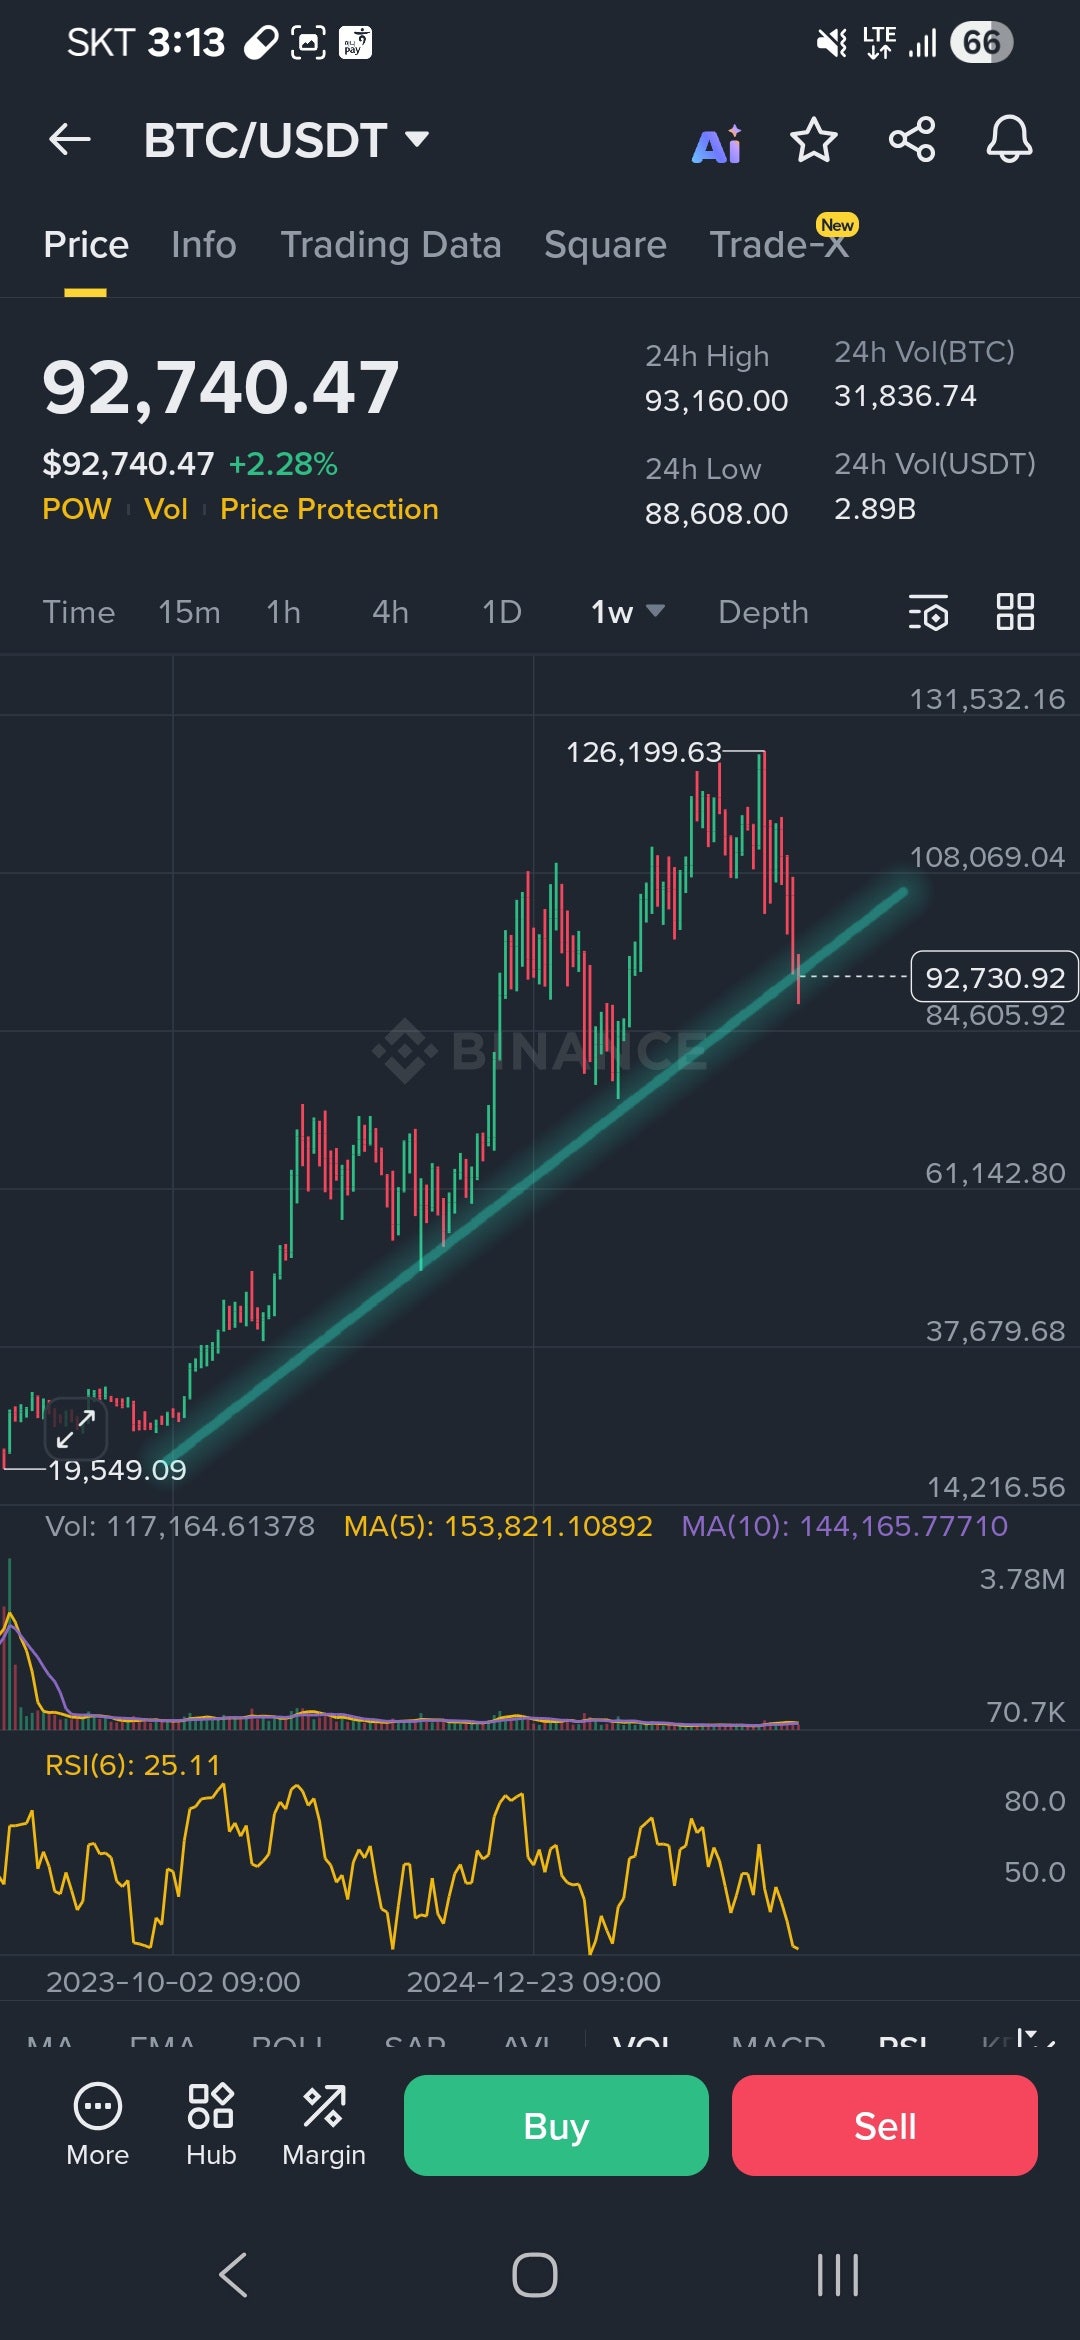Open the More menu

click(98, 2124)
